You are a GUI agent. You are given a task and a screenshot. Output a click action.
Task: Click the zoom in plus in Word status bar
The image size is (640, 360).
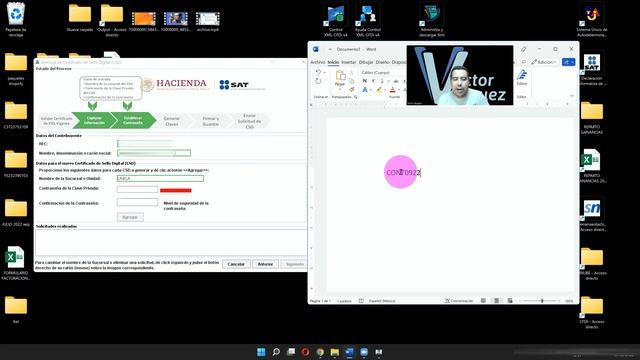pos(559,301)
